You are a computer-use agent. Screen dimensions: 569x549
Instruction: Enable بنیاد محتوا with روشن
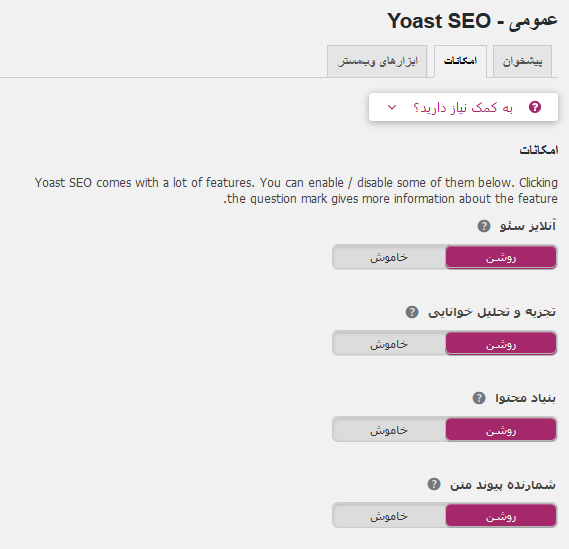[x=501, y=430]
